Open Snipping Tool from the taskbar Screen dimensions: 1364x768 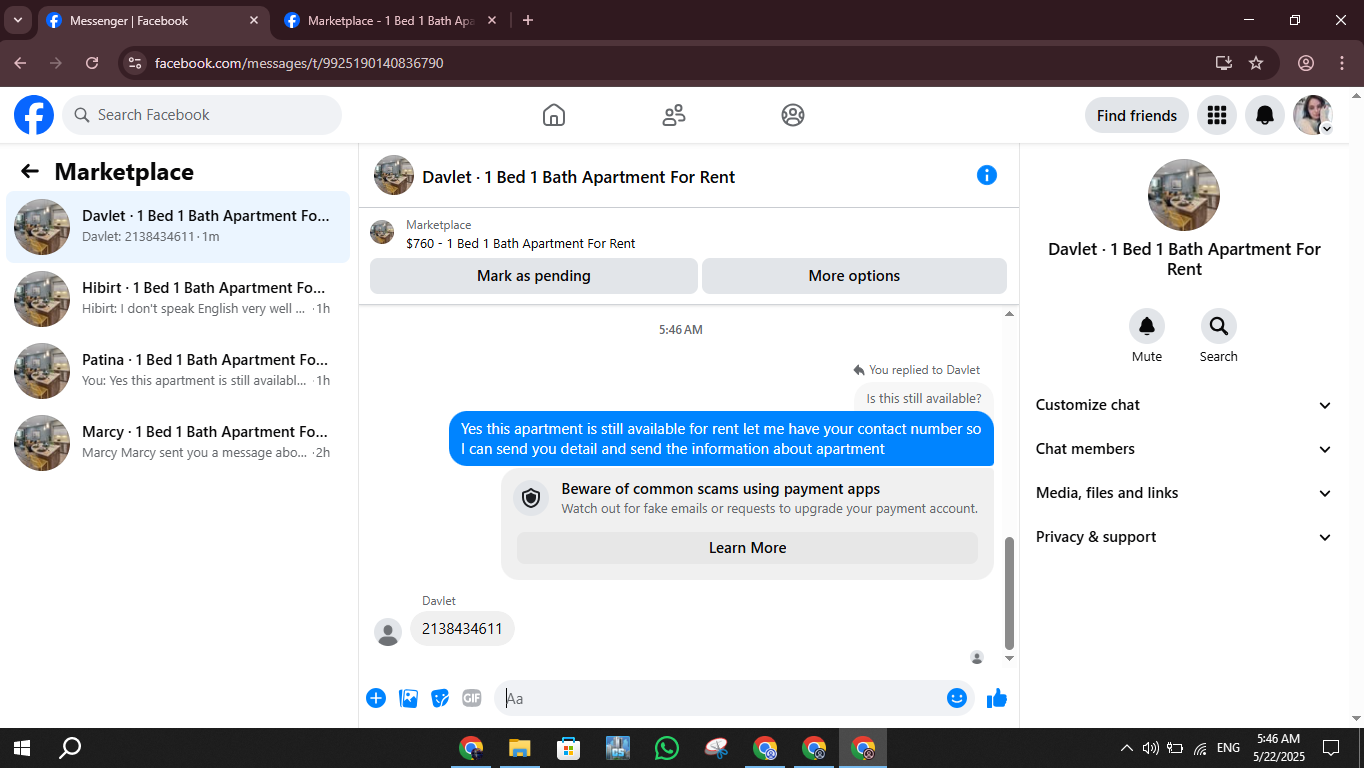(716, 748)
